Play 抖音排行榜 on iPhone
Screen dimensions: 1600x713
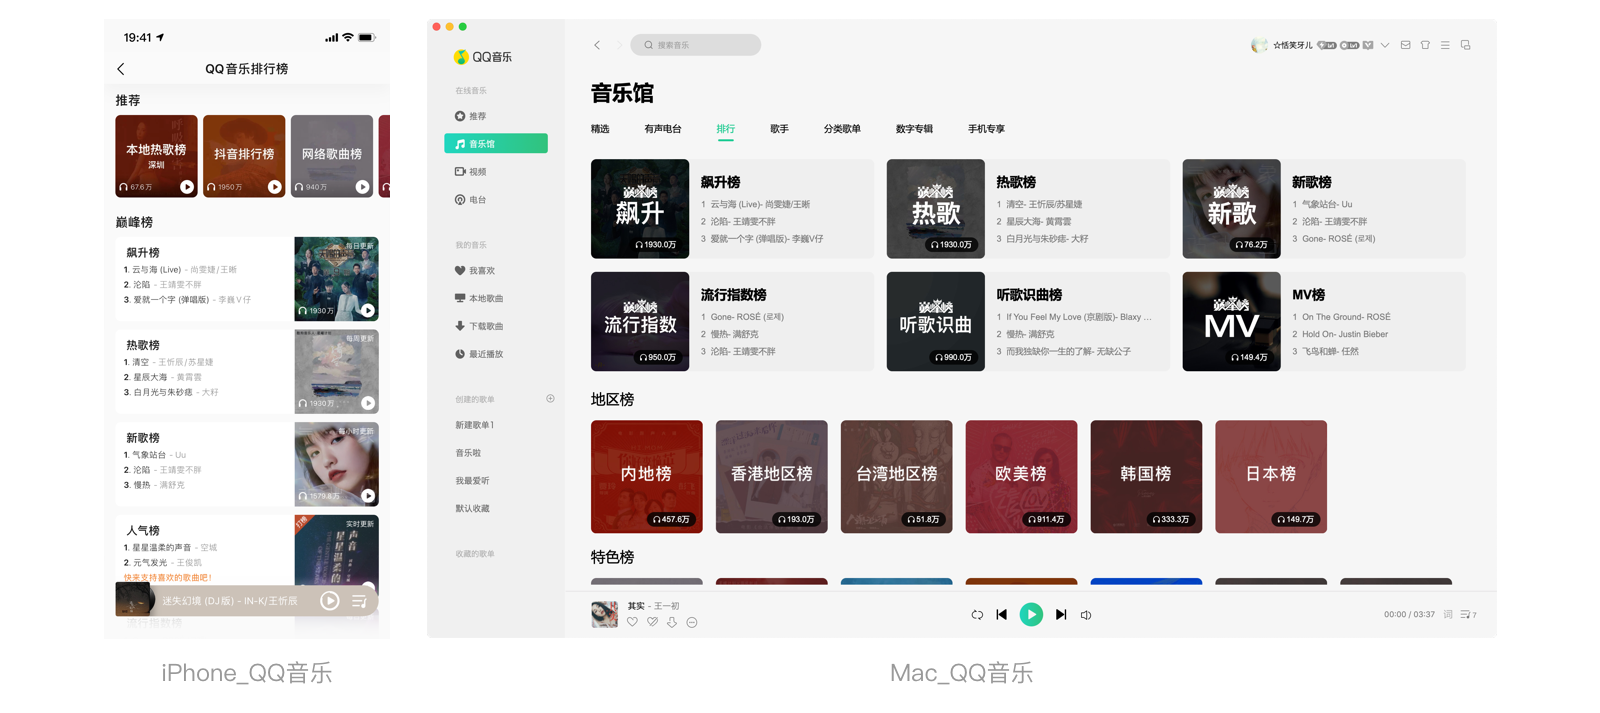click(x=275, y=187)
